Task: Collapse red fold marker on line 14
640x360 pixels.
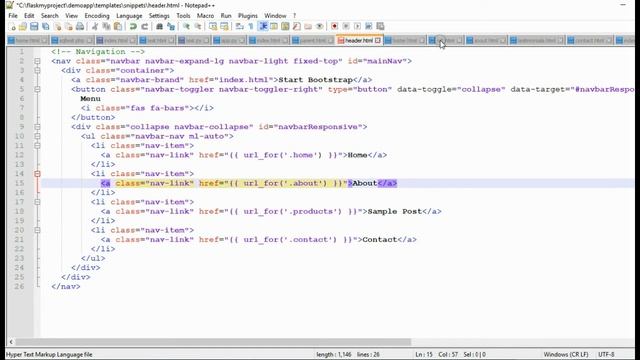Action: tap(37, 174)
